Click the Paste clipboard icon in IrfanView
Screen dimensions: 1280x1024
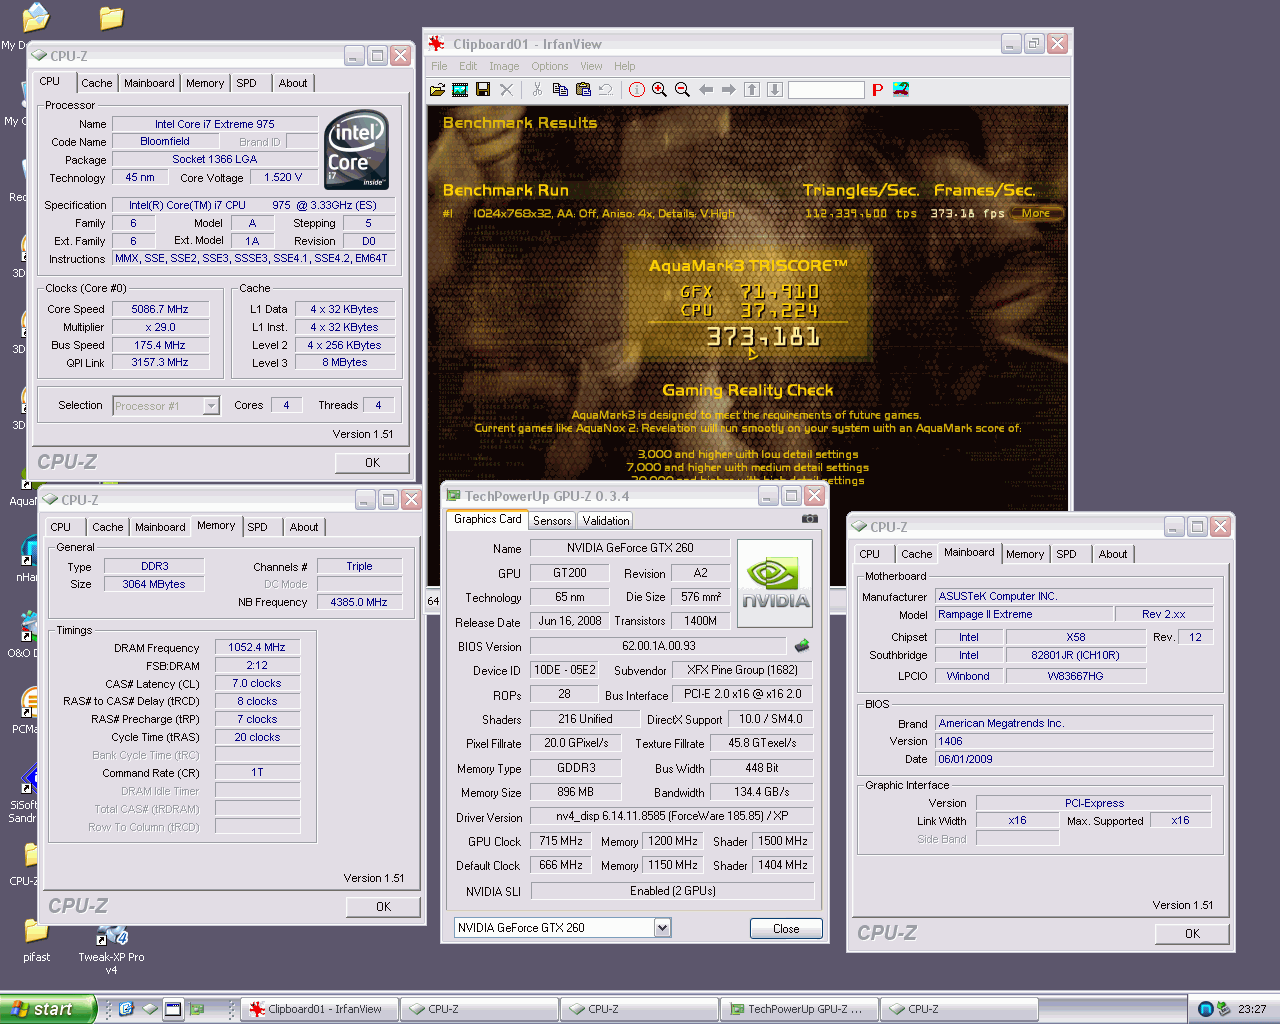583,90
